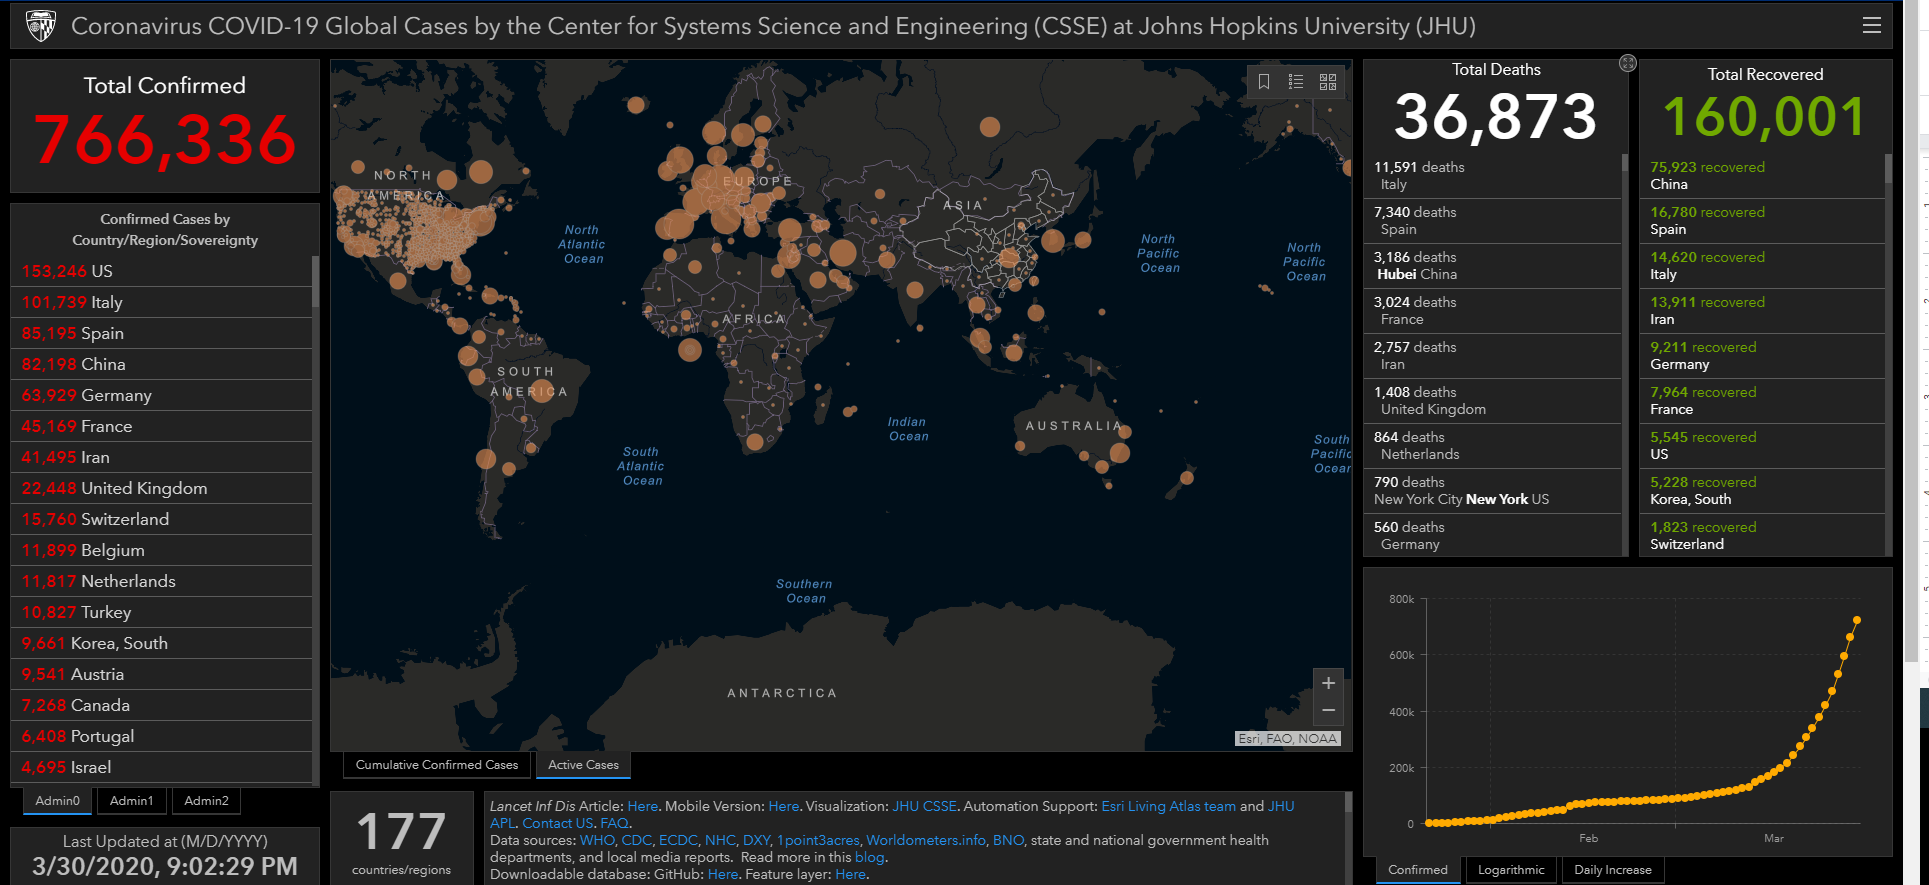Open the DXY data source link

tap(756, 840)
